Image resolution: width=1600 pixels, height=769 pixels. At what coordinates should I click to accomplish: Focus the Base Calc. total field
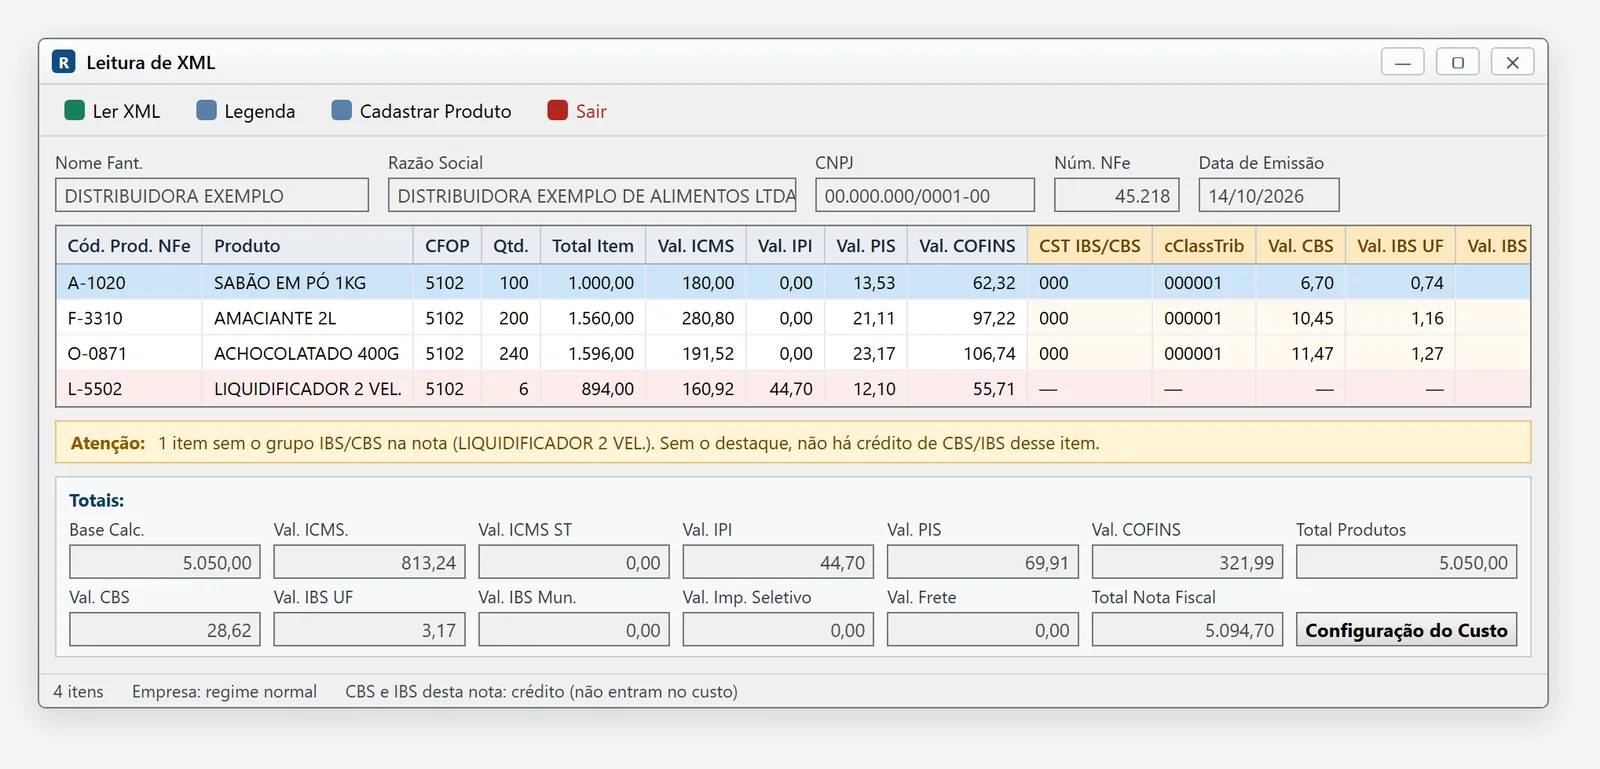click(165, 562)
